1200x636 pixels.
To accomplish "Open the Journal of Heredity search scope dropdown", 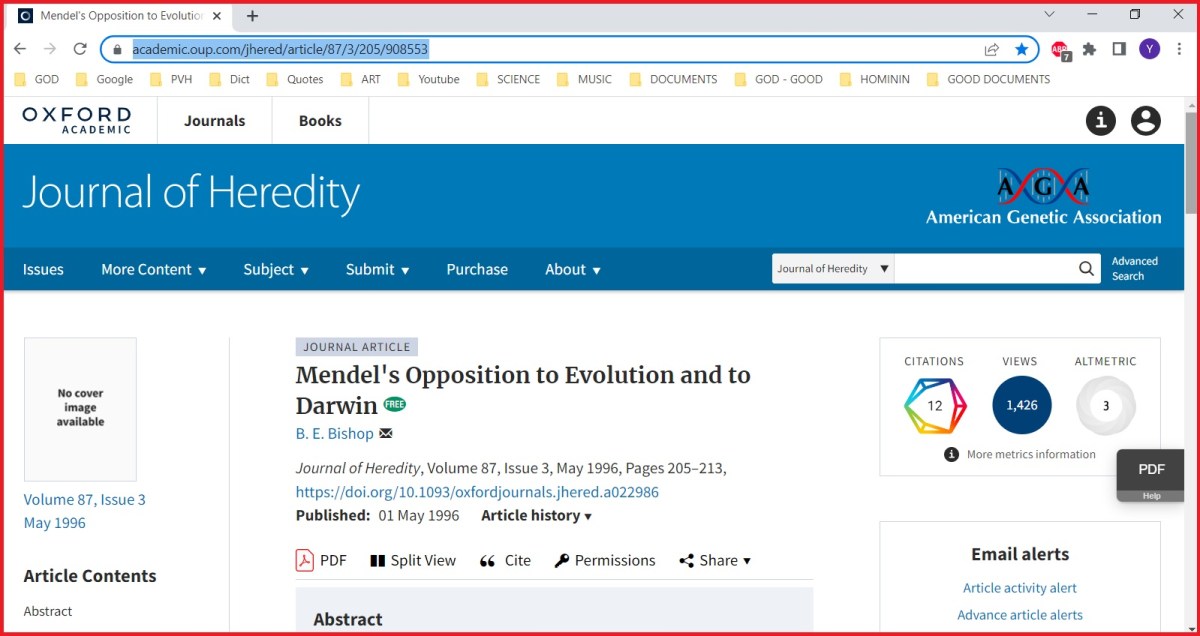I will coord(833,269).
